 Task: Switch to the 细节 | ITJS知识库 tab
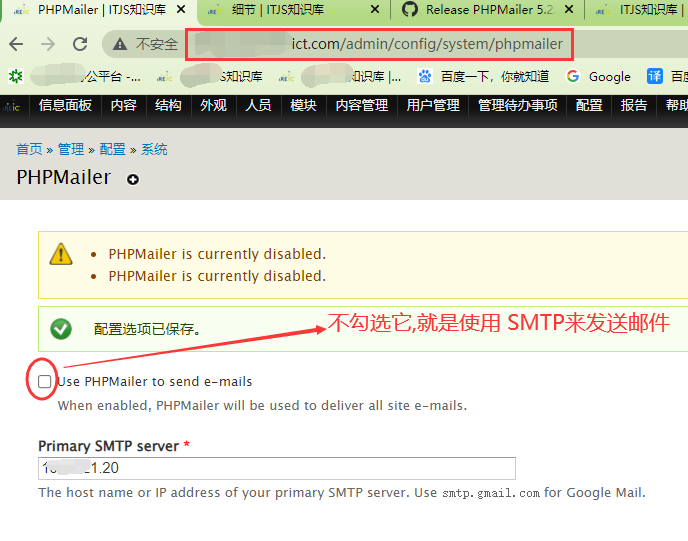pos(294,10)
